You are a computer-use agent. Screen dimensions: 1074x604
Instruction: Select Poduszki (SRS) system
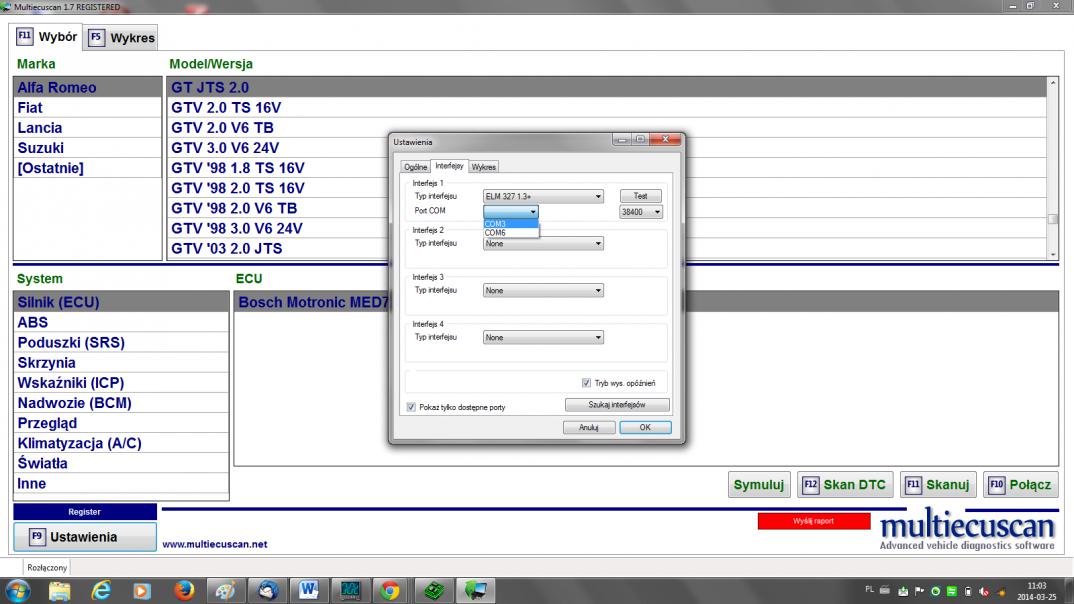tap(121, 342)
